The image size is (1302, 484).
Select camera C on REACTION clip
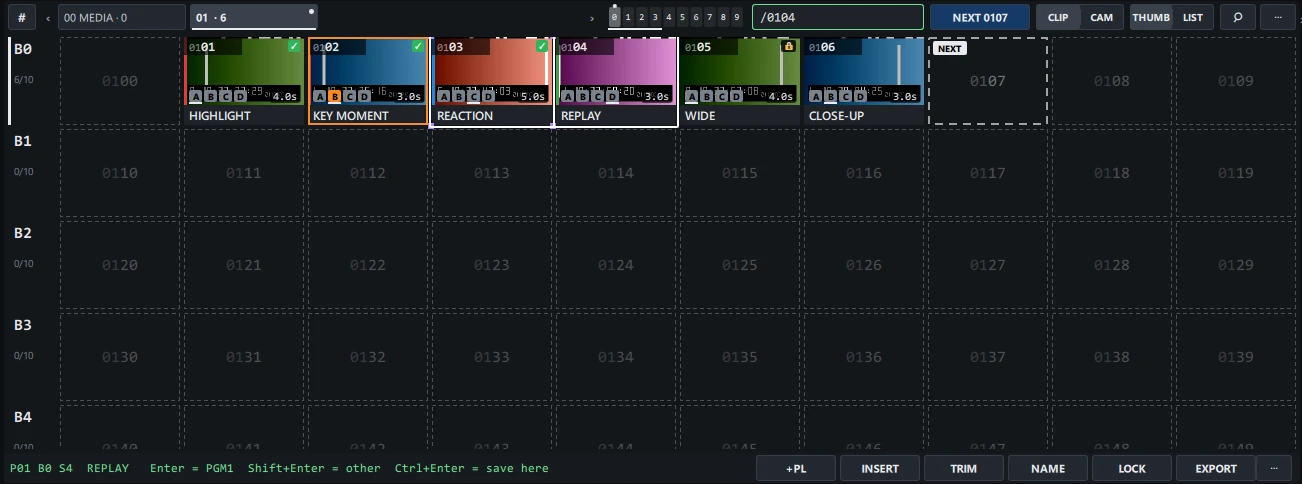tap(472, 97)
